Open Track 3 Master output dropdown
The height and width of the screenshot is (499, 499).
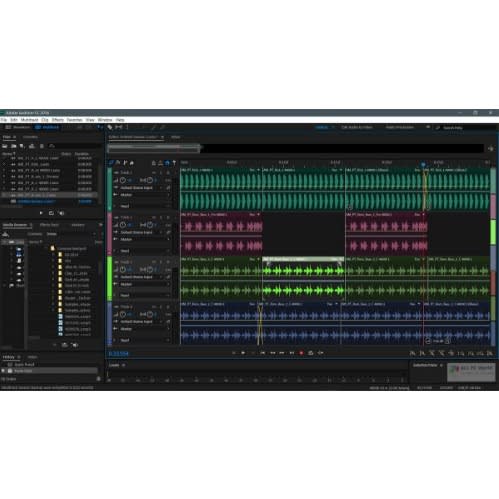145,284
